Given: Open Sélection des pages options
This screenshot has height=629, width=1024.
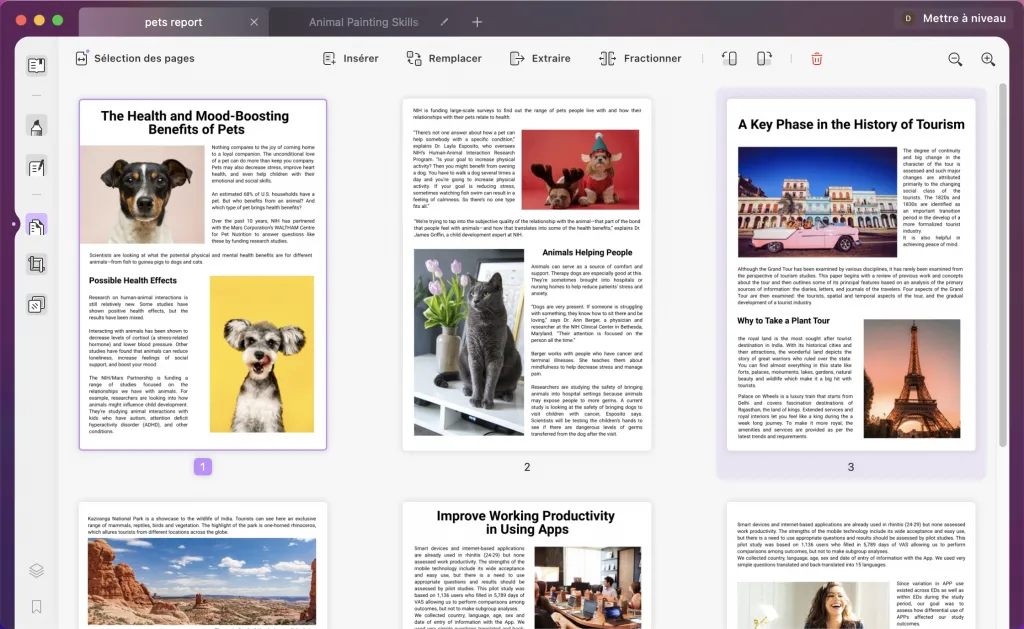Looking at the screenshot, I should pyautogui.click(x=135, y=59).
